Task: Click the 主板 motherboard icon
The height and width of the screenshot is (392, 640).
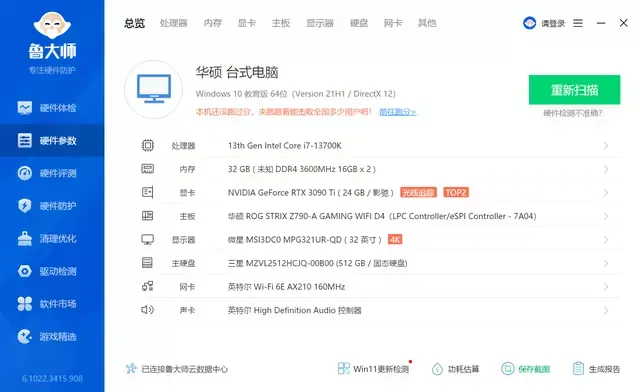Action: tap(148, 216)
